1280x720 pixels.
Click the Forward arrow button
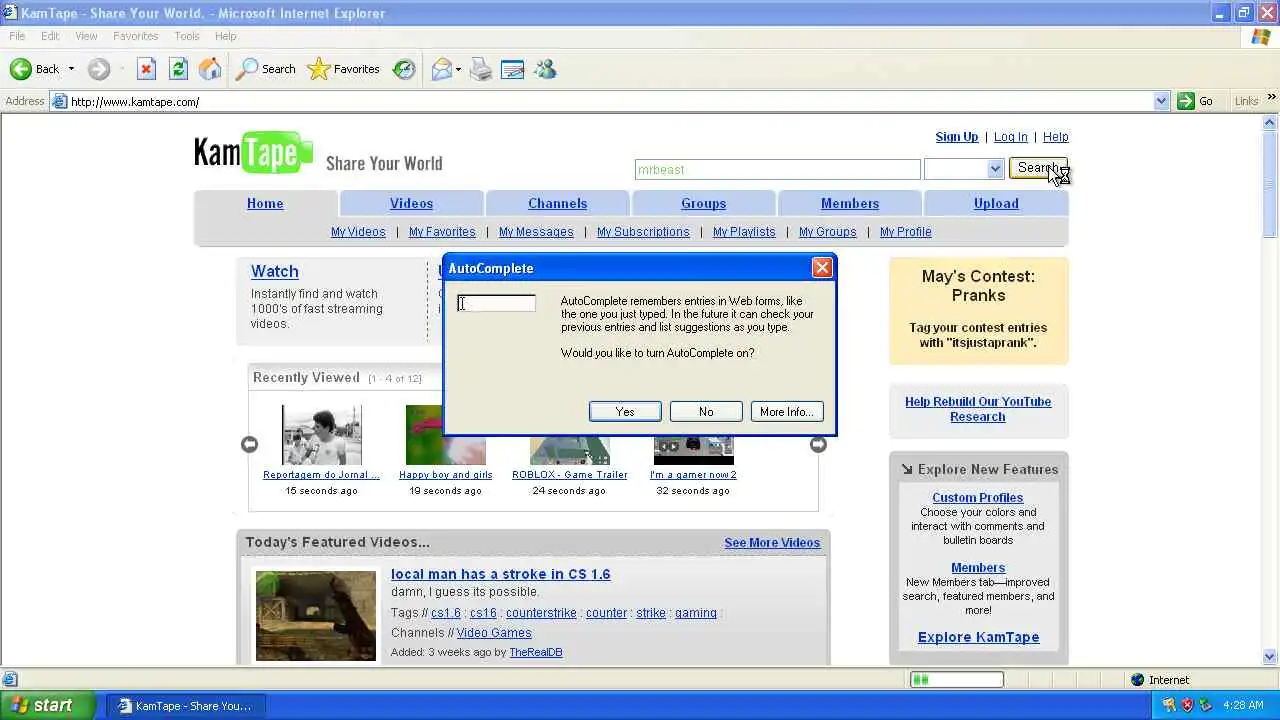(x=98, y=69)
